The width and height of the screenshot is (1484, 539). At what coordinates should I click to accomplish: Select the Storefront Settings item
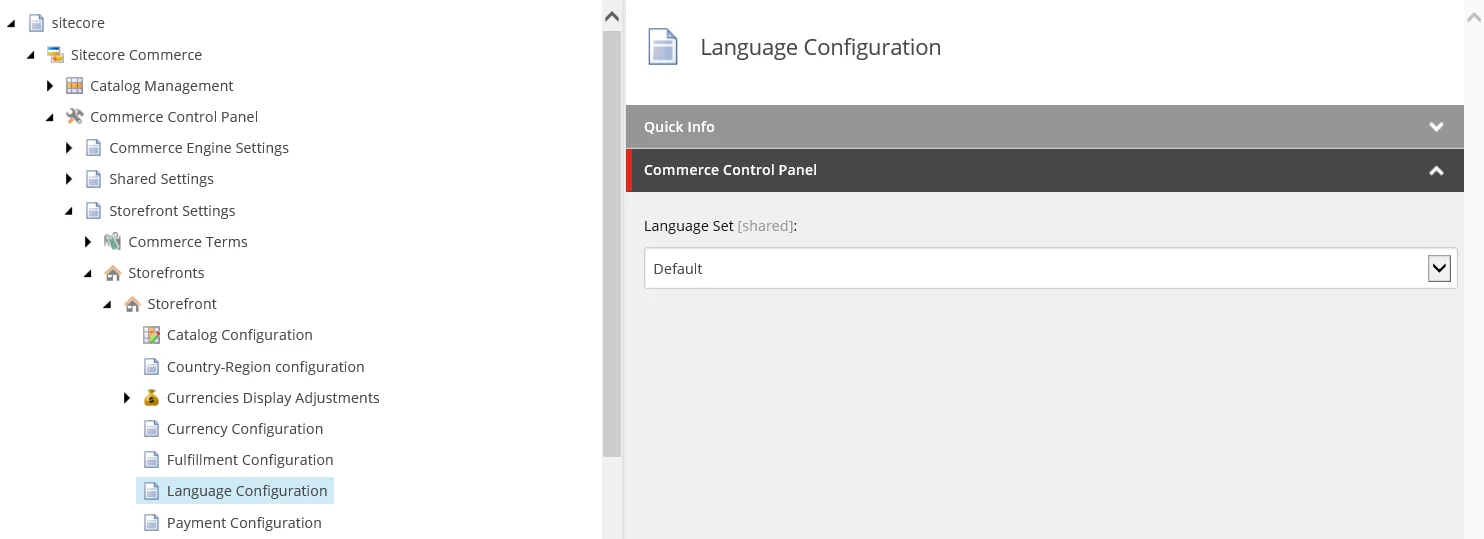coord(172,210)
